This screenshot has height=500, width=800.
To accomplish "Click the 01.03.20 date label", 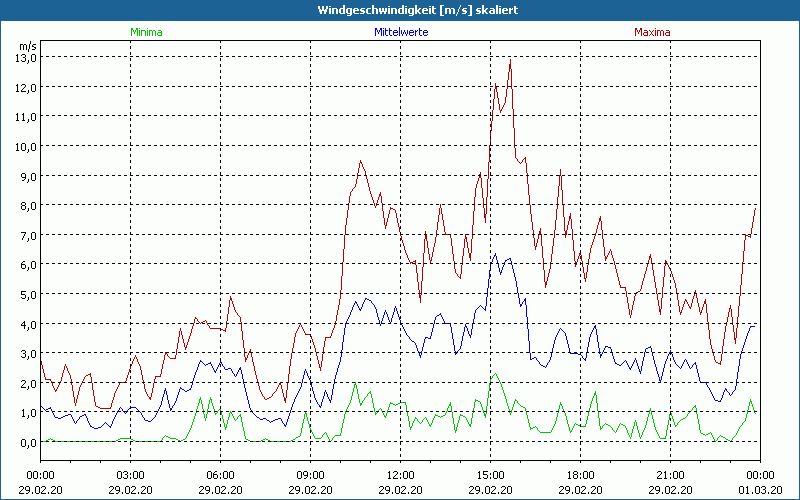I will 760,490.
